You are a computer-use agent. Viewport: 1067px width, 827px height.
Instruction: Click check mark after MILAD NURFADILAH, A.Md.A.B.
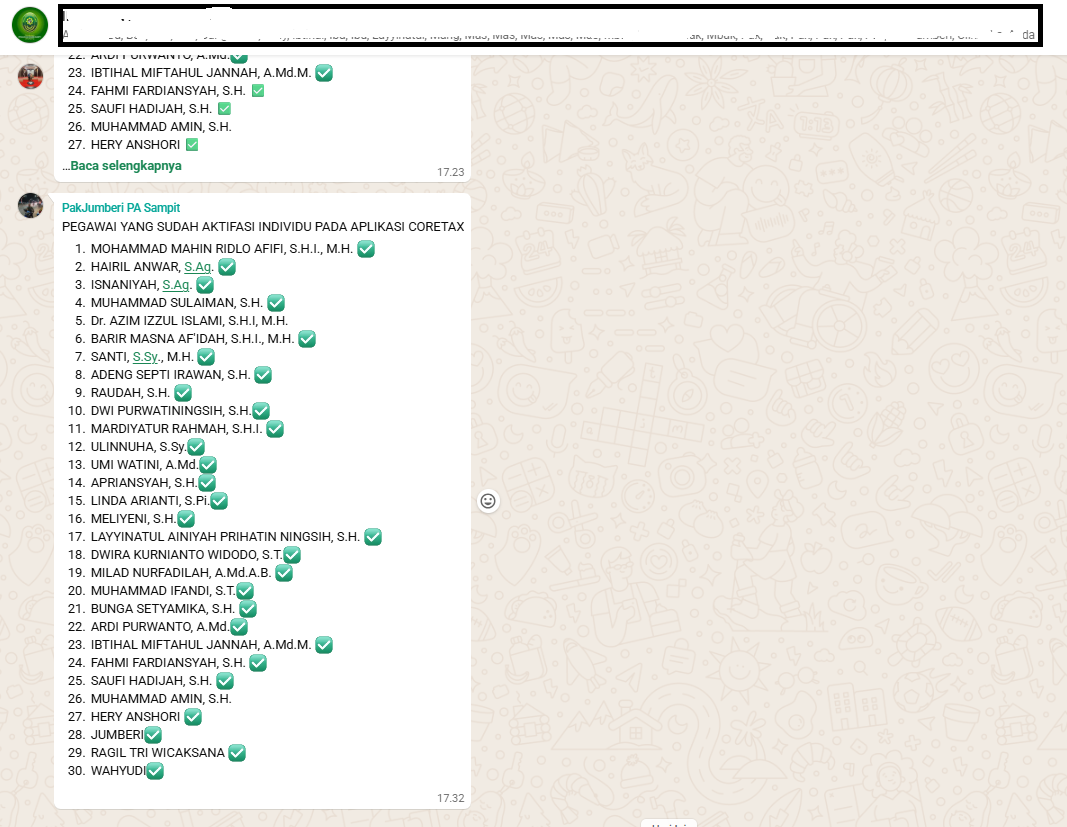pos(284,573)
